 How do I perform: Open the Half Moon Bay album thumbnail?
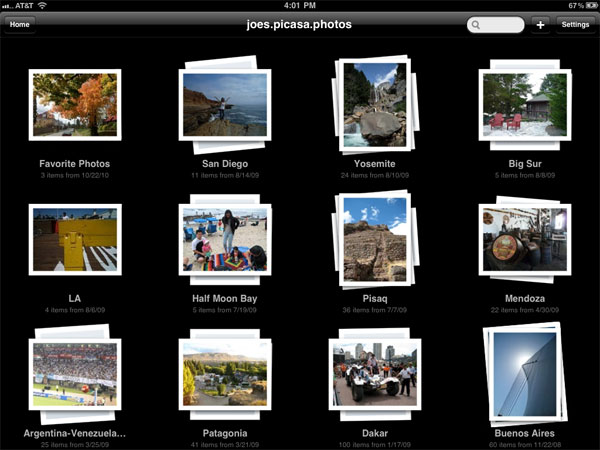tap(225, 240)
